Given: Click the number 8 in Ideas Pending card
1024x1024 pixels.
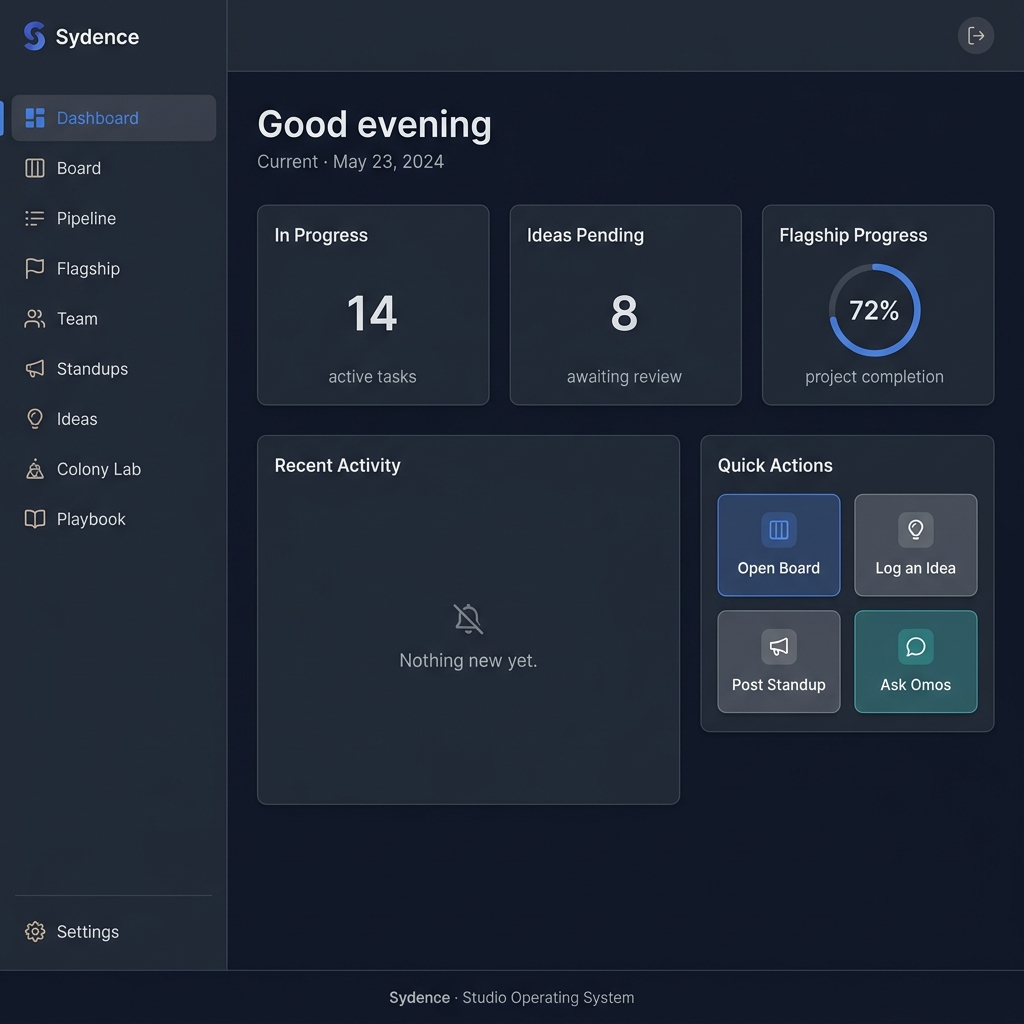Looking at the screenshot, I should [624, 313].
